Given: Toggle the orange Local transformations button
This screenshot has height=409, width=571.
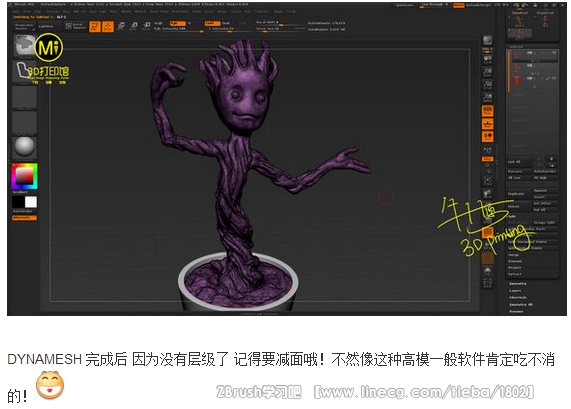Looking at the screenshot, I should coord(488,137).
